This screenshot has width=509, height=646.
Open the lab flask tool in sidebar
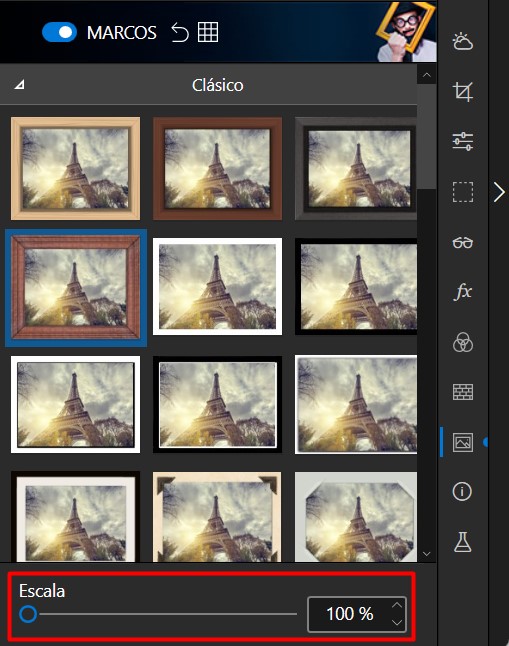[462, 542]
